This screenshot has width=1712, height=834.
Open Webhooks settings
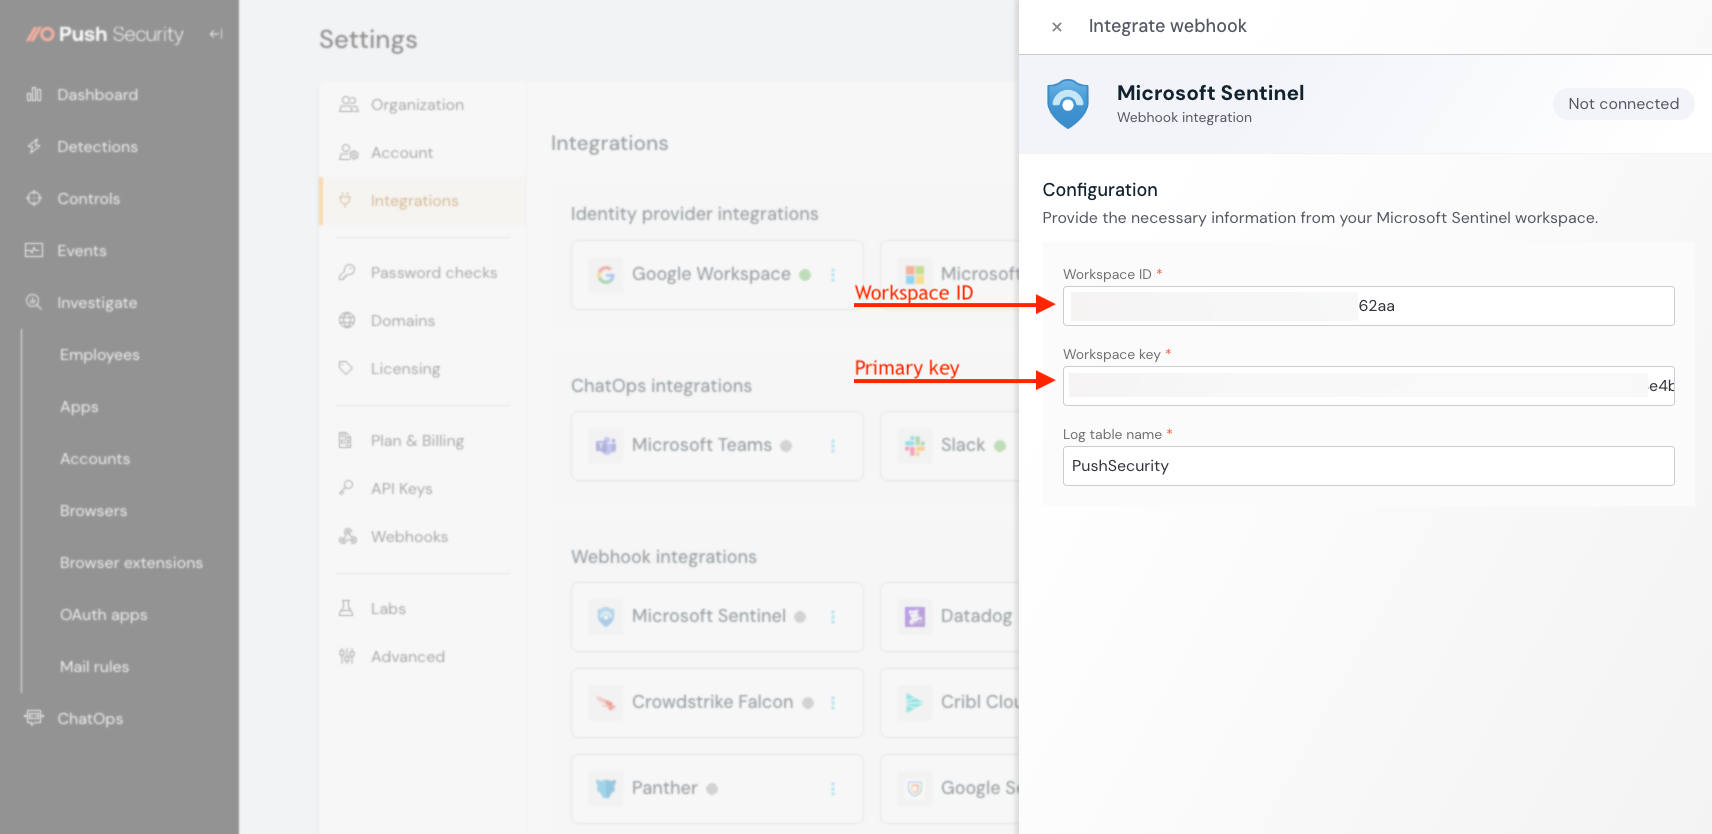coord(409,537)
